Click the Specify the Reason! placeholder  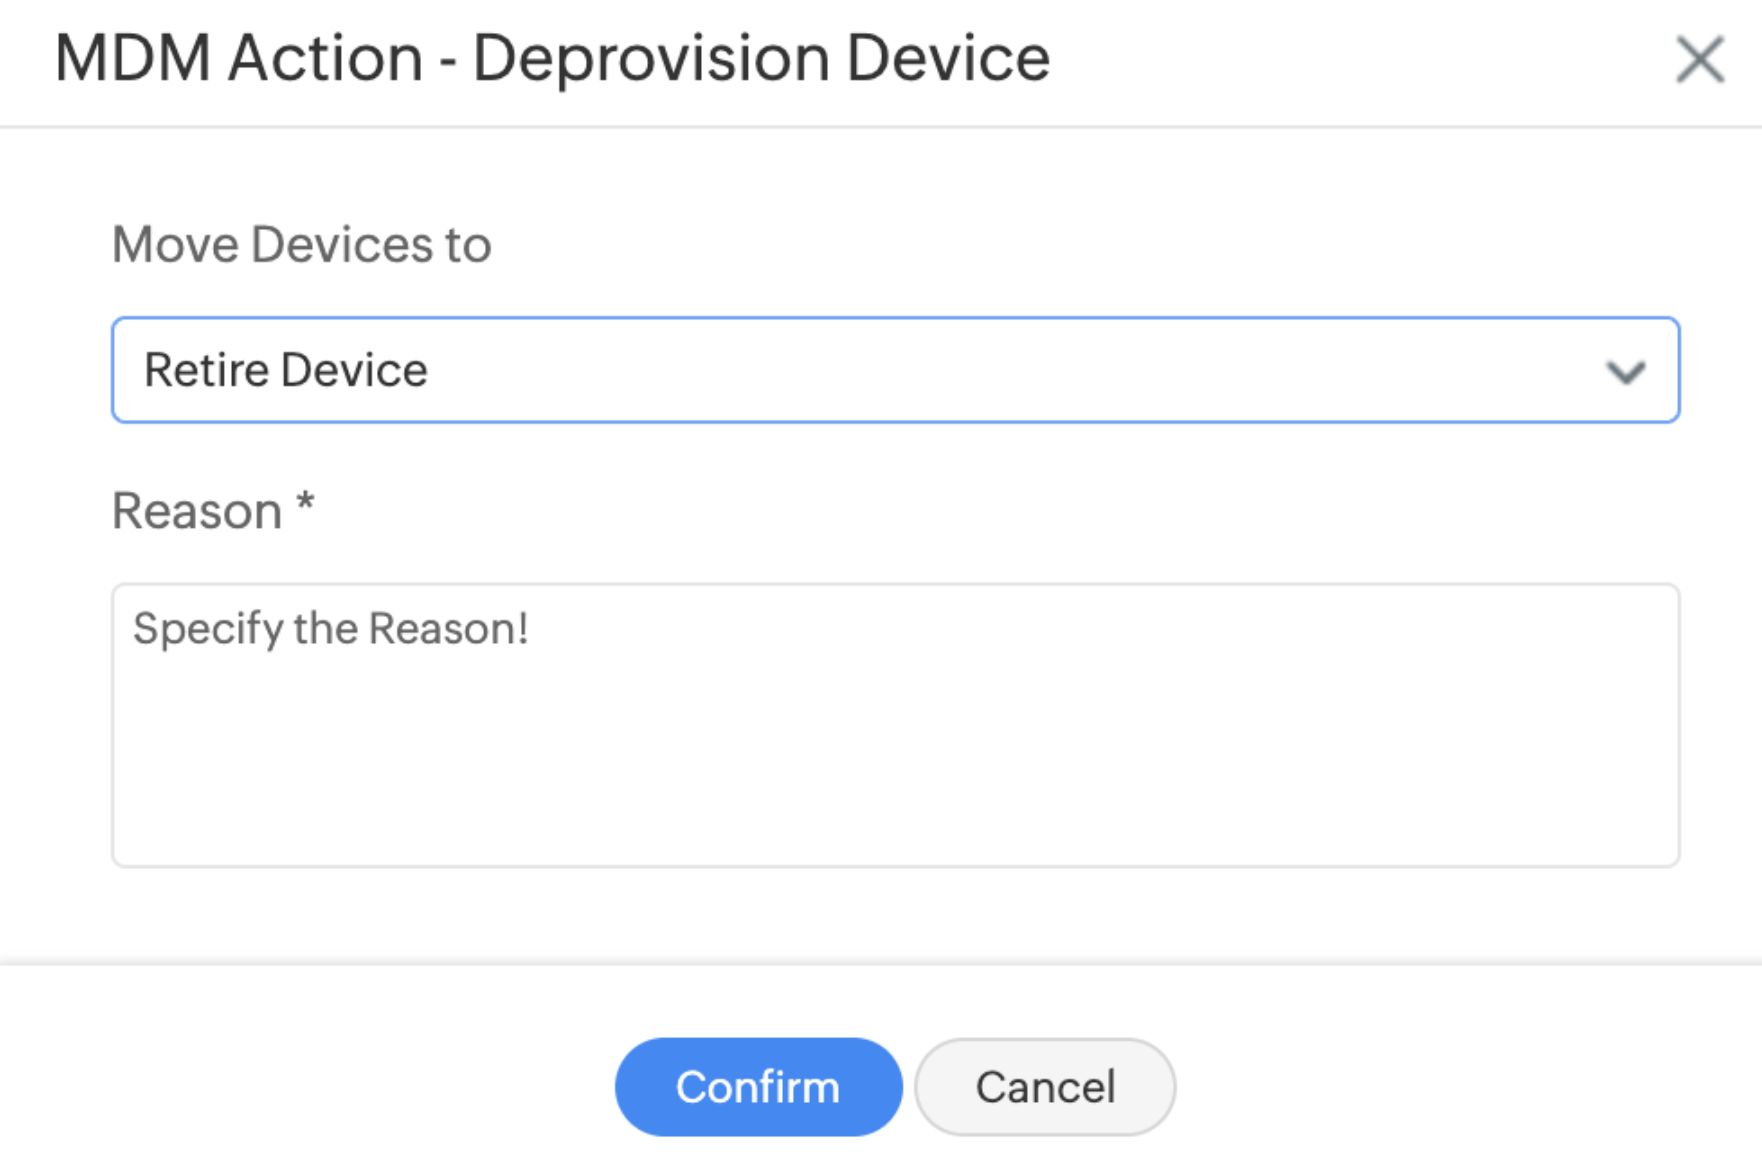(x=331, y=630)
